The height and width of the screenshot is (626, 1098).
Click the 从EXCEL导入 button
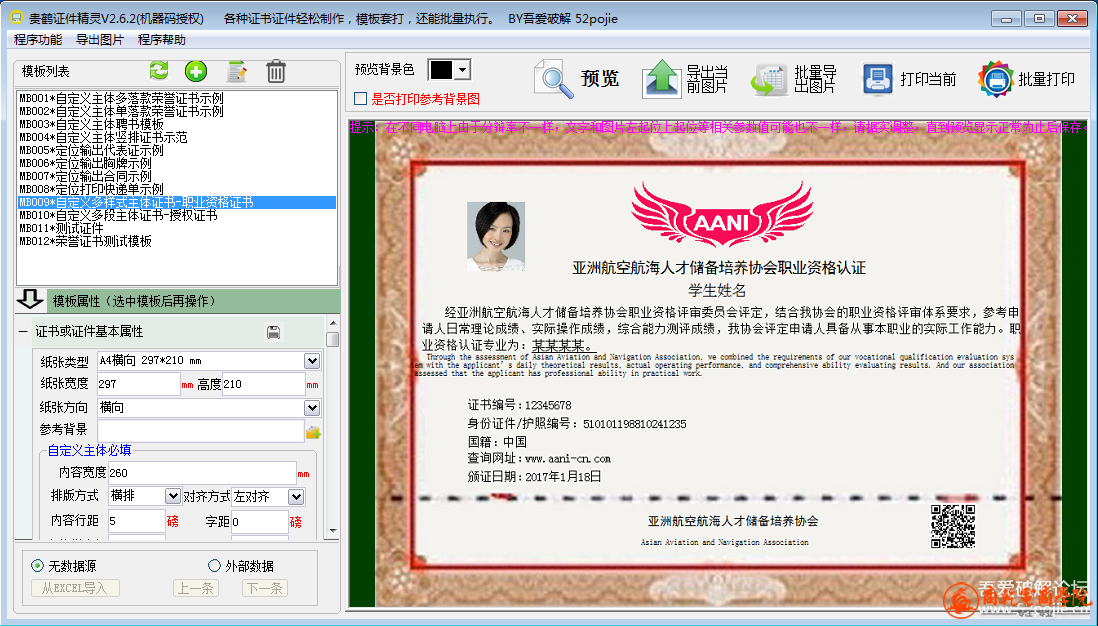(x=75, y=588)
